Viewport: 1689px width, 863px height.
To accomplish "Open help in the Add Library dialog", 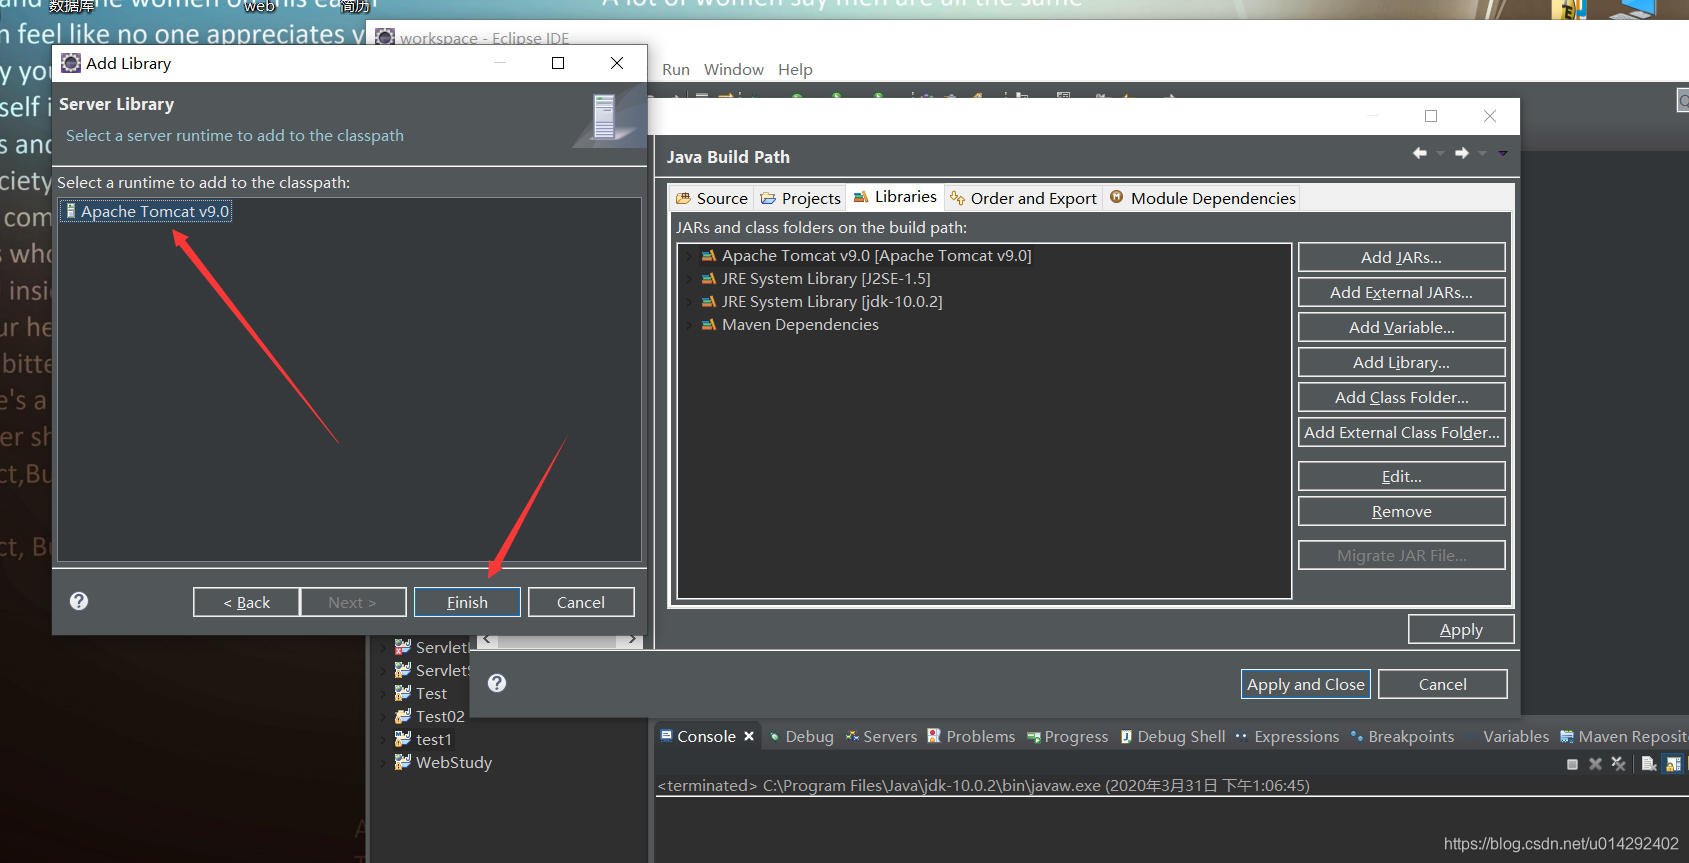I will pyautogui.click(x=79, y=601).
